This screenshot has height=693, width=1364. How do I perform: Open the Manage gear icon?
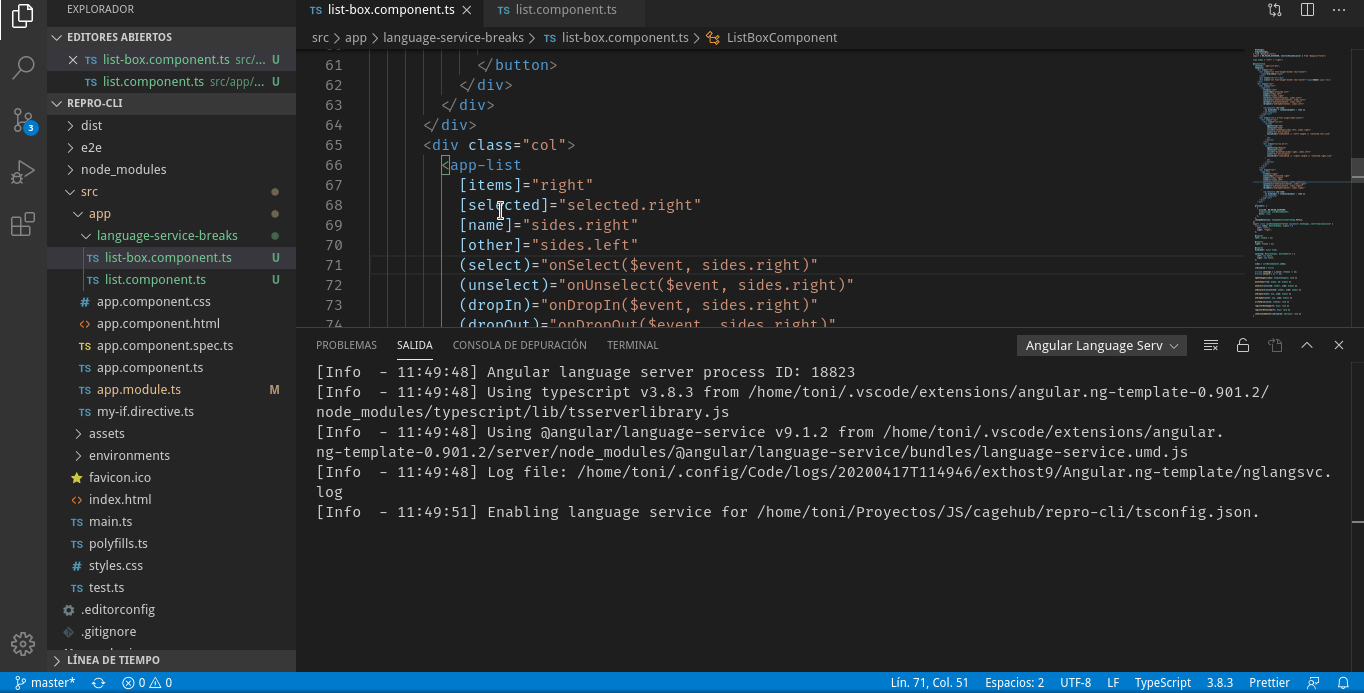[x=23, y=644]
